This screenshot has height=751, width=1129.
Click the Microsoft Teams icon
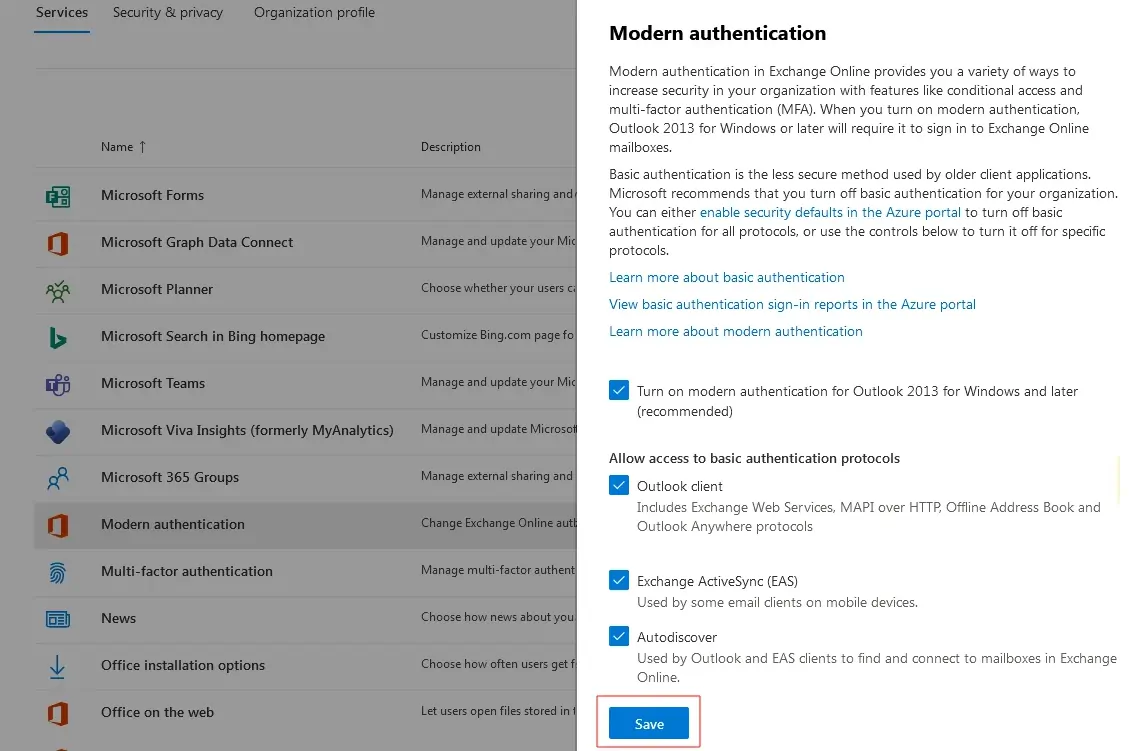58,384
